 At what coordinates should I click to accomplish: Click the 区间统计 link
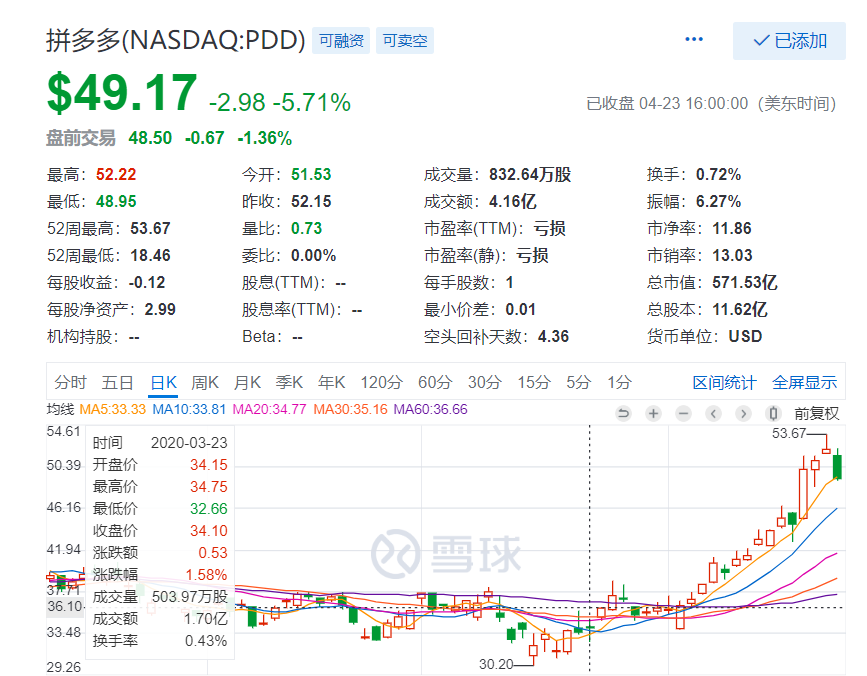click(x=724, y=382)
